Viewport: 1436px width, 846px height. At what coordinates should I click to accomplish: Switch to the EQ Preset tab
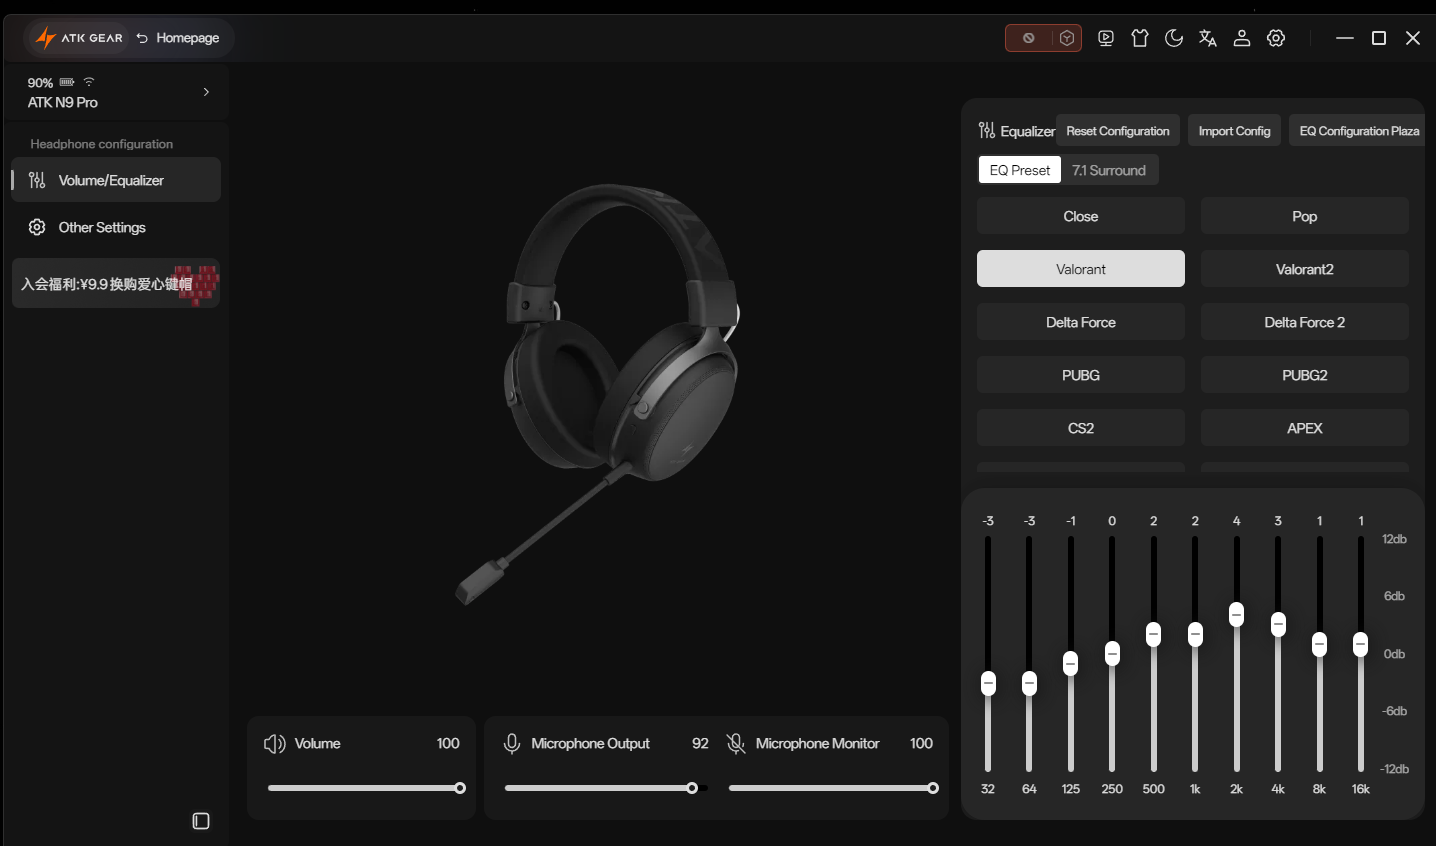click(x=1020, y=170)
